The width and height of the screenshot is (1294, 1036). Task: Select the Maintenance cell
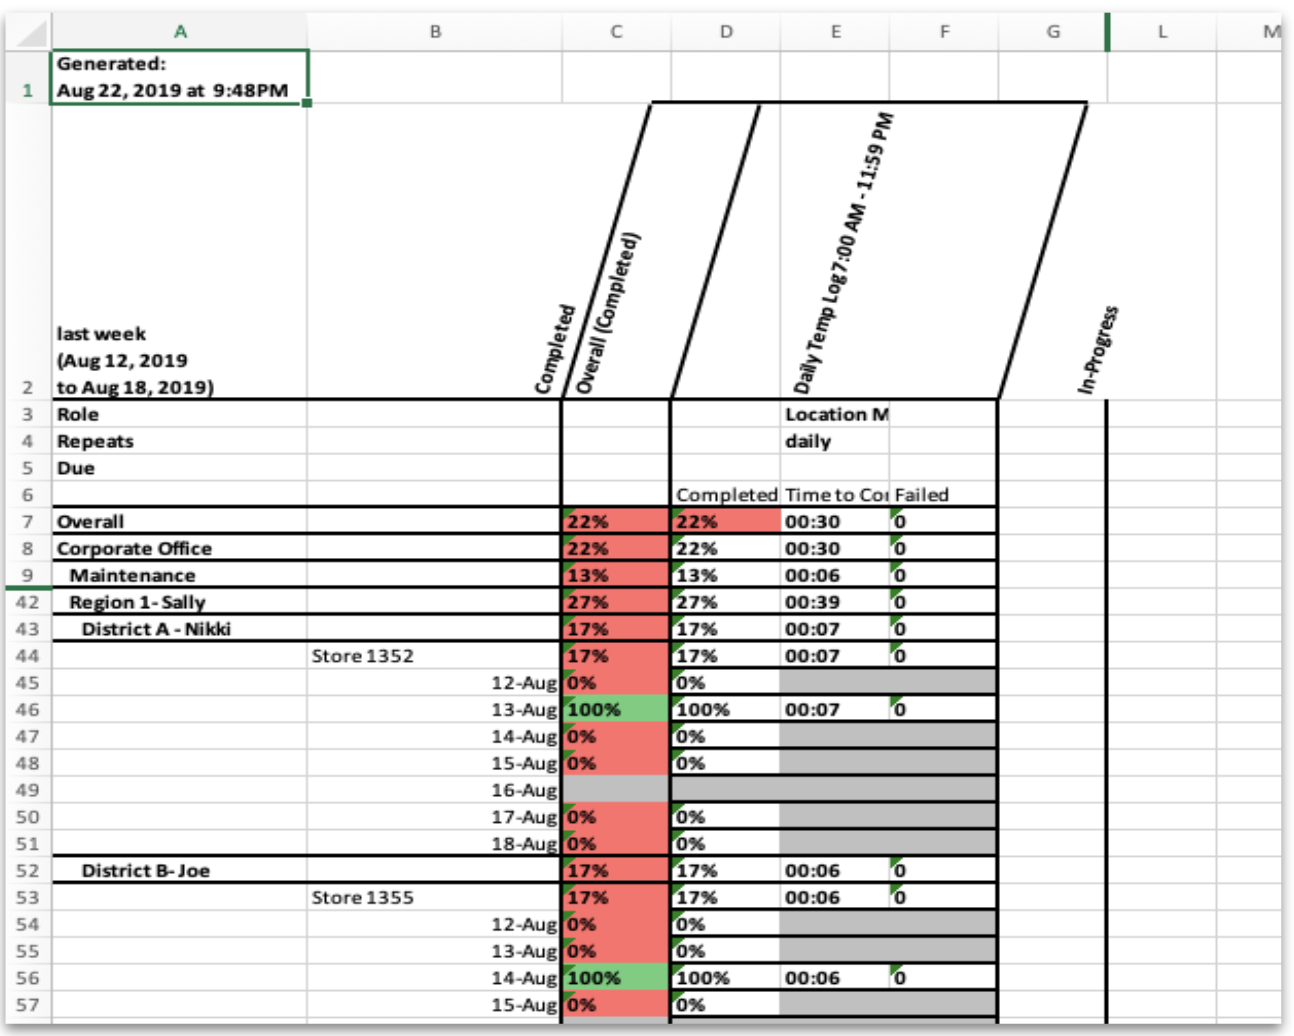pos(180,575)
